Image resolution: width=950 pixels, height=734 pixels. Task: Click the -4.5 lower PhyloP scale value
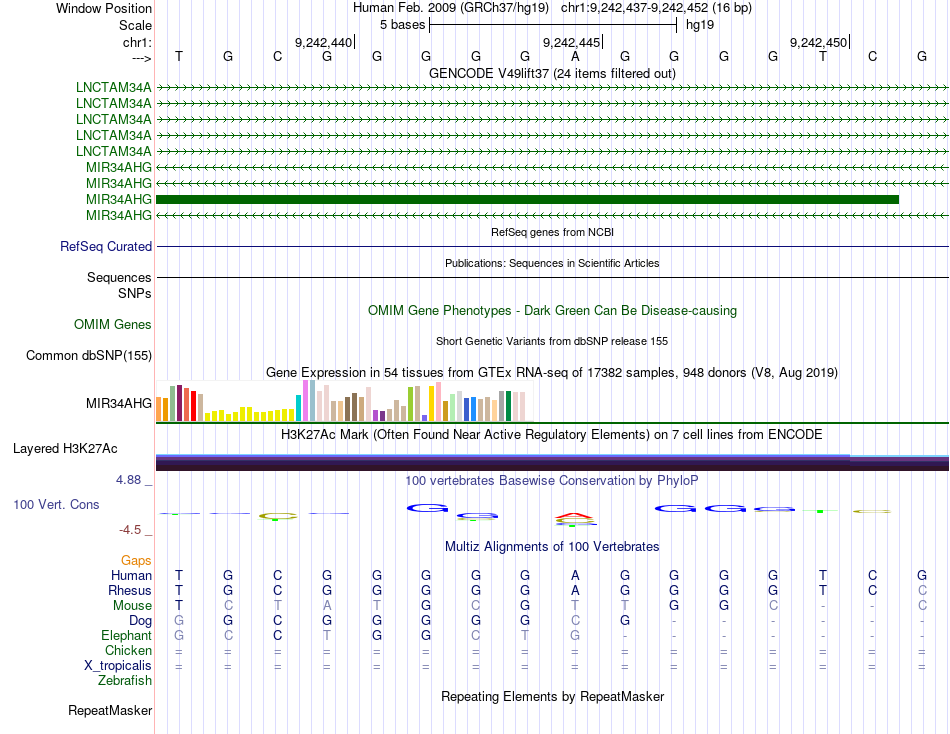coord(130,530)
